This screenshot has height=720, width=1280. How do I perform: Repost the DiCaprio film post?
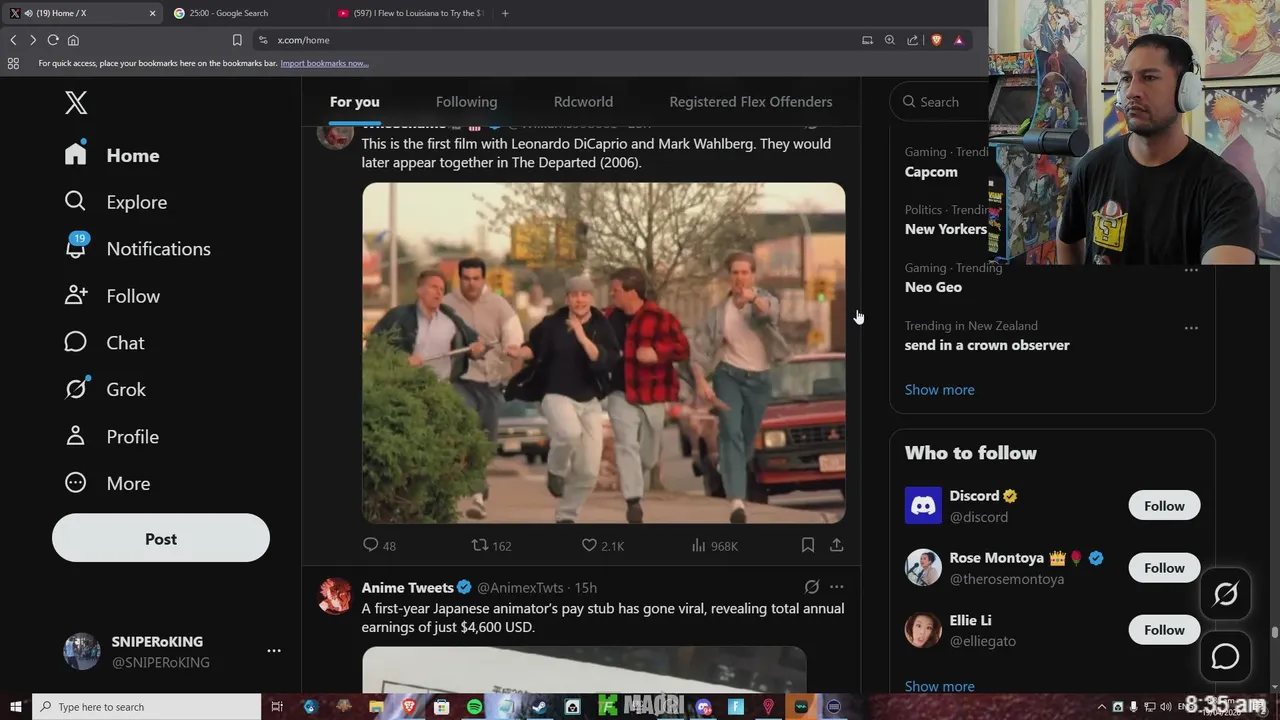[491, 545]
